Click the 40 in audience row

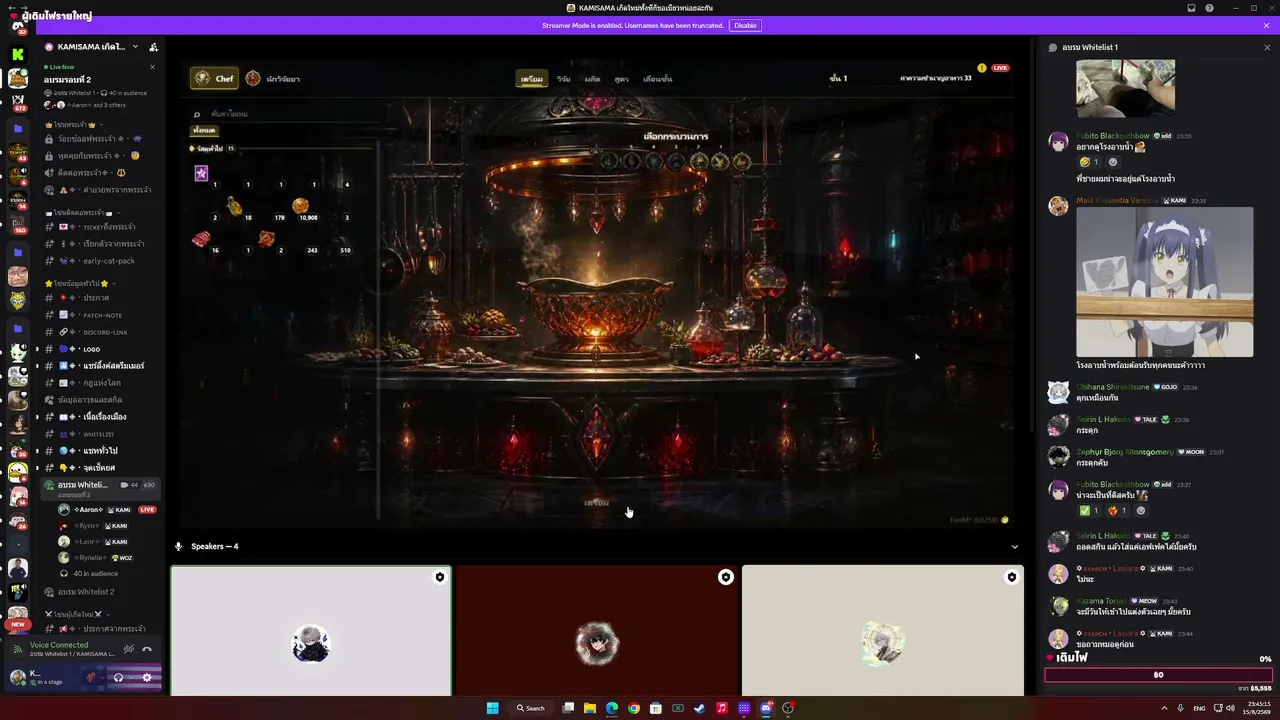(95, 574)
